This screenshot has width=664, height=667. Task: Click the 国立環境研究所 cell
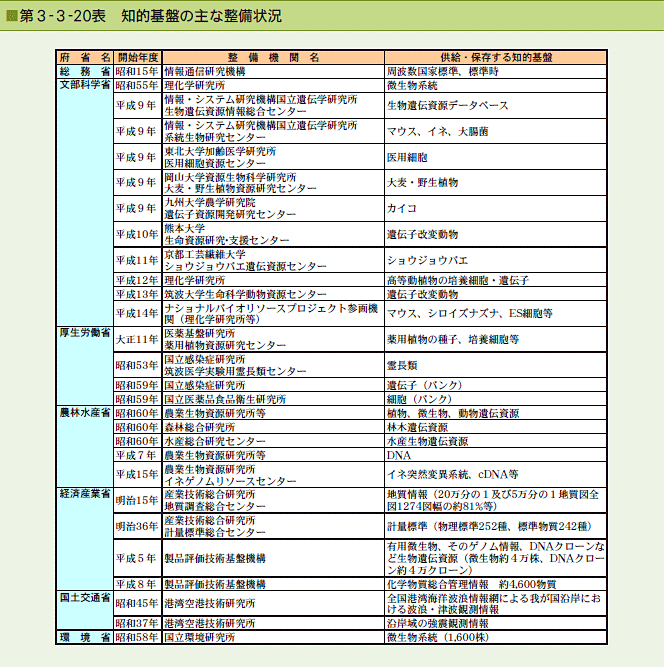[273, 637]
